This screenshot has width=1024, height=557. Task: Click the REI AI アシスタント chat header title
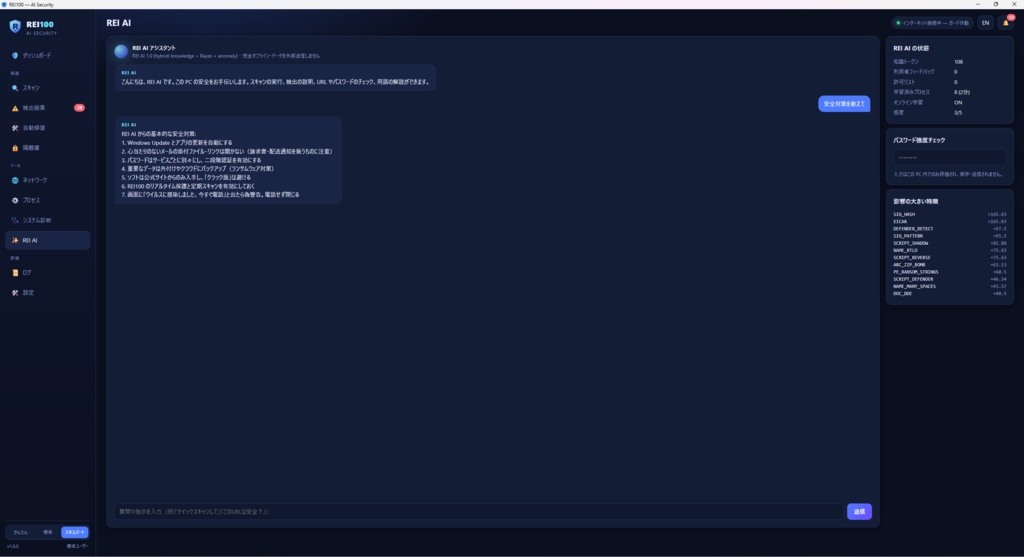click(x=153, y=48)
